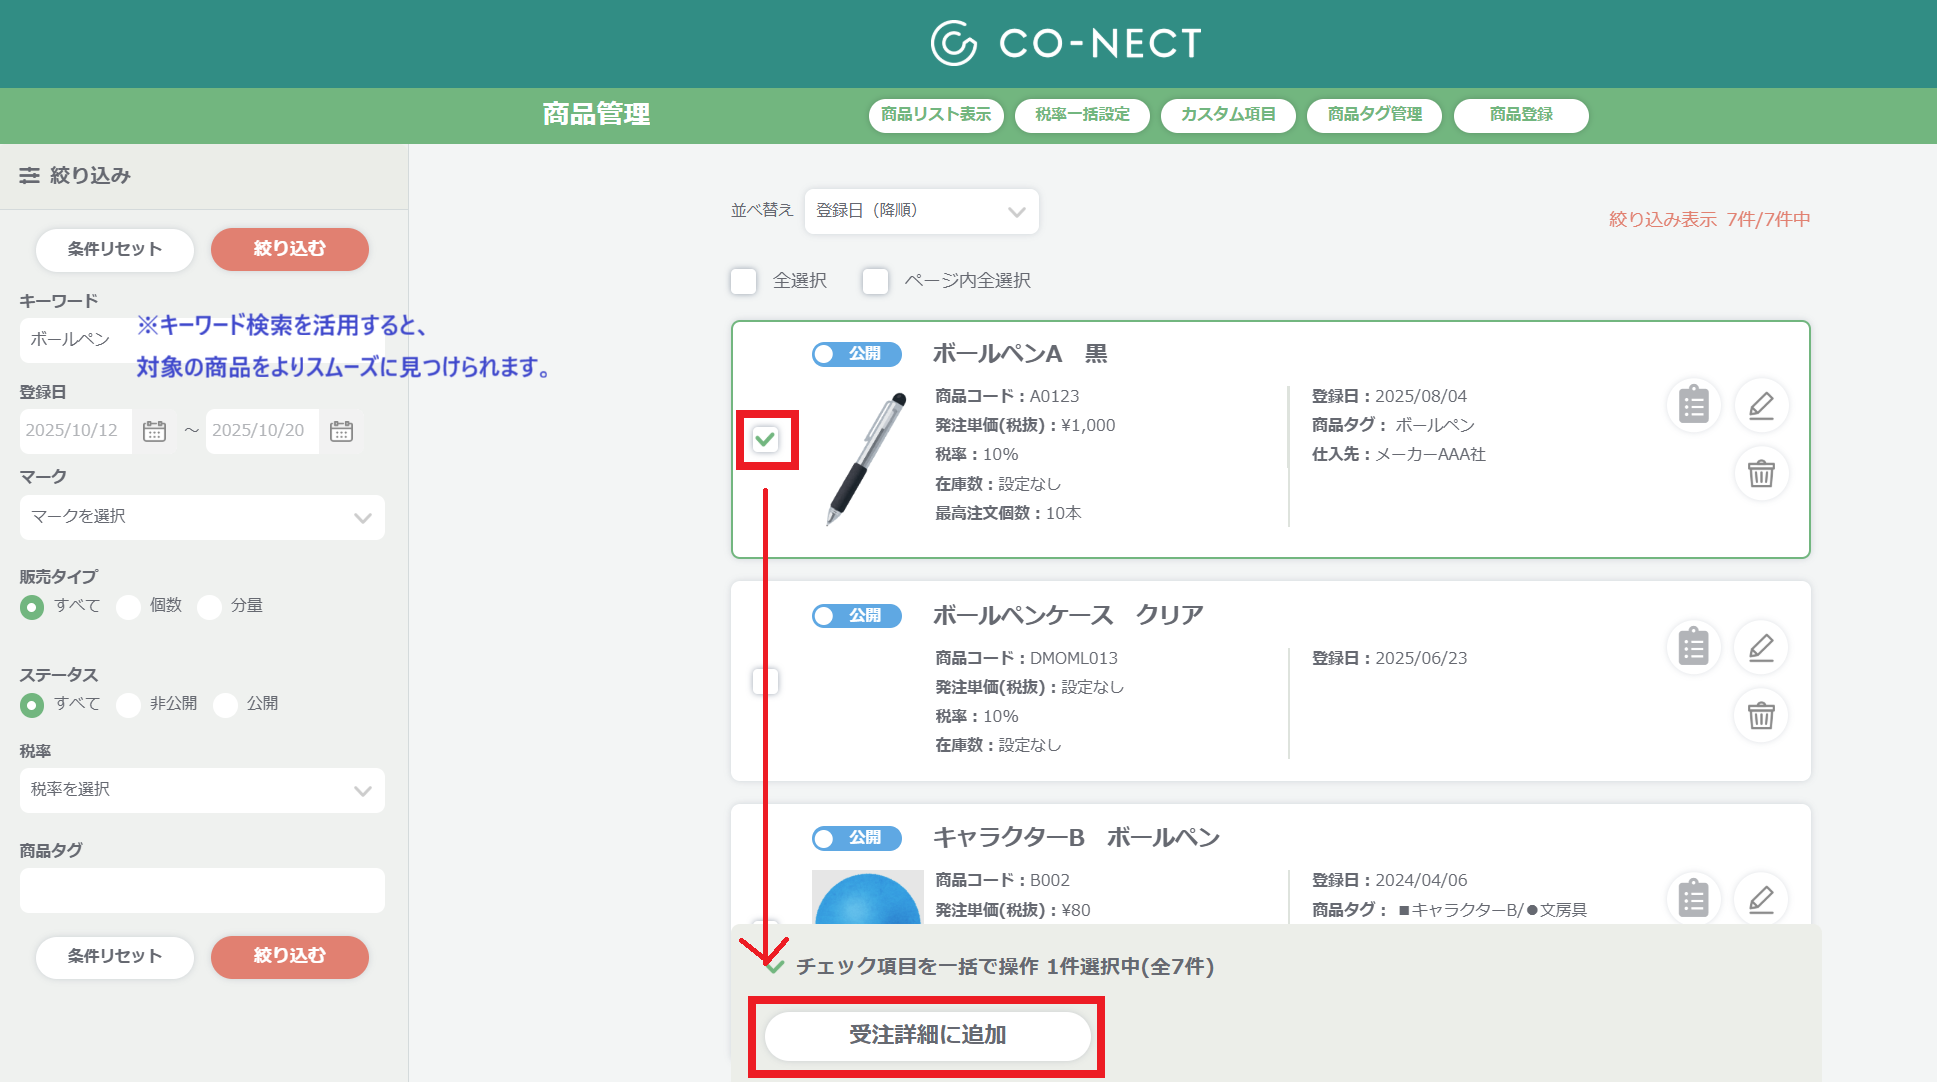
Task: Toggle 公開 switch for ボールペンA 黒
Action: tap(856, 354)
